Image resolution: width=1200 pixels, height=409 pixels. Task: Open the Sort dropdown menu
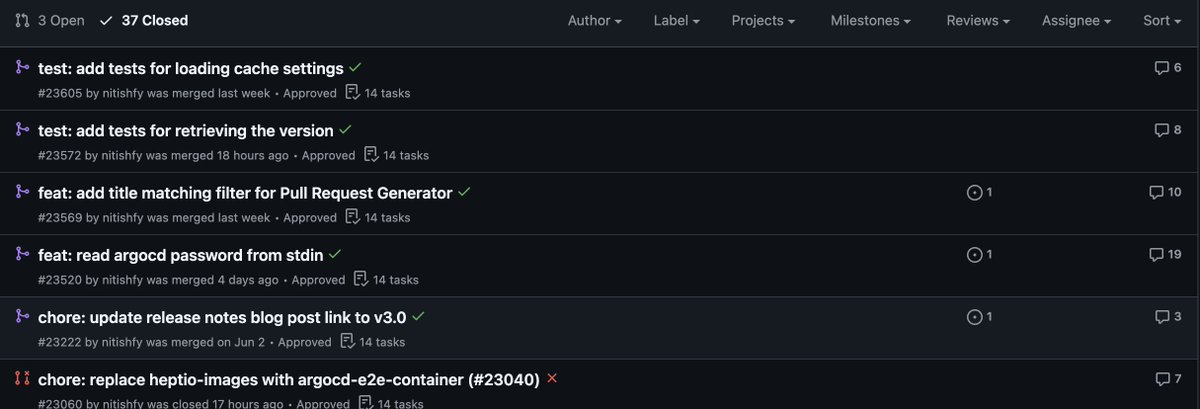click(1163, 20)
